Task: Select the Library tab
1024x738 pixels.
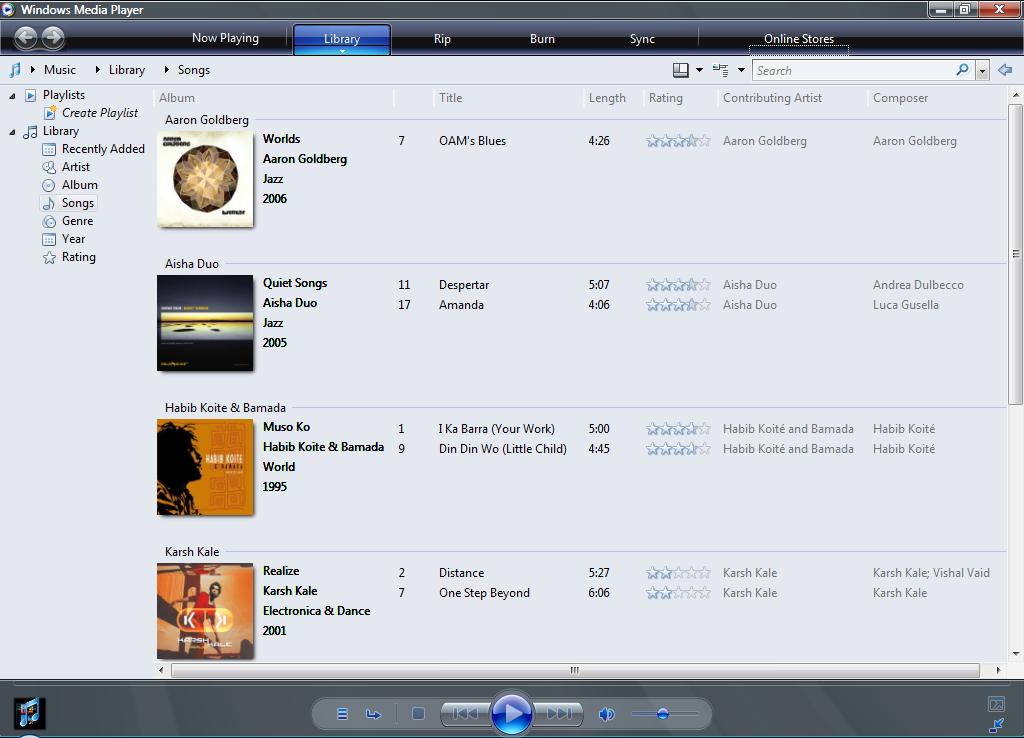Action: 342,39
